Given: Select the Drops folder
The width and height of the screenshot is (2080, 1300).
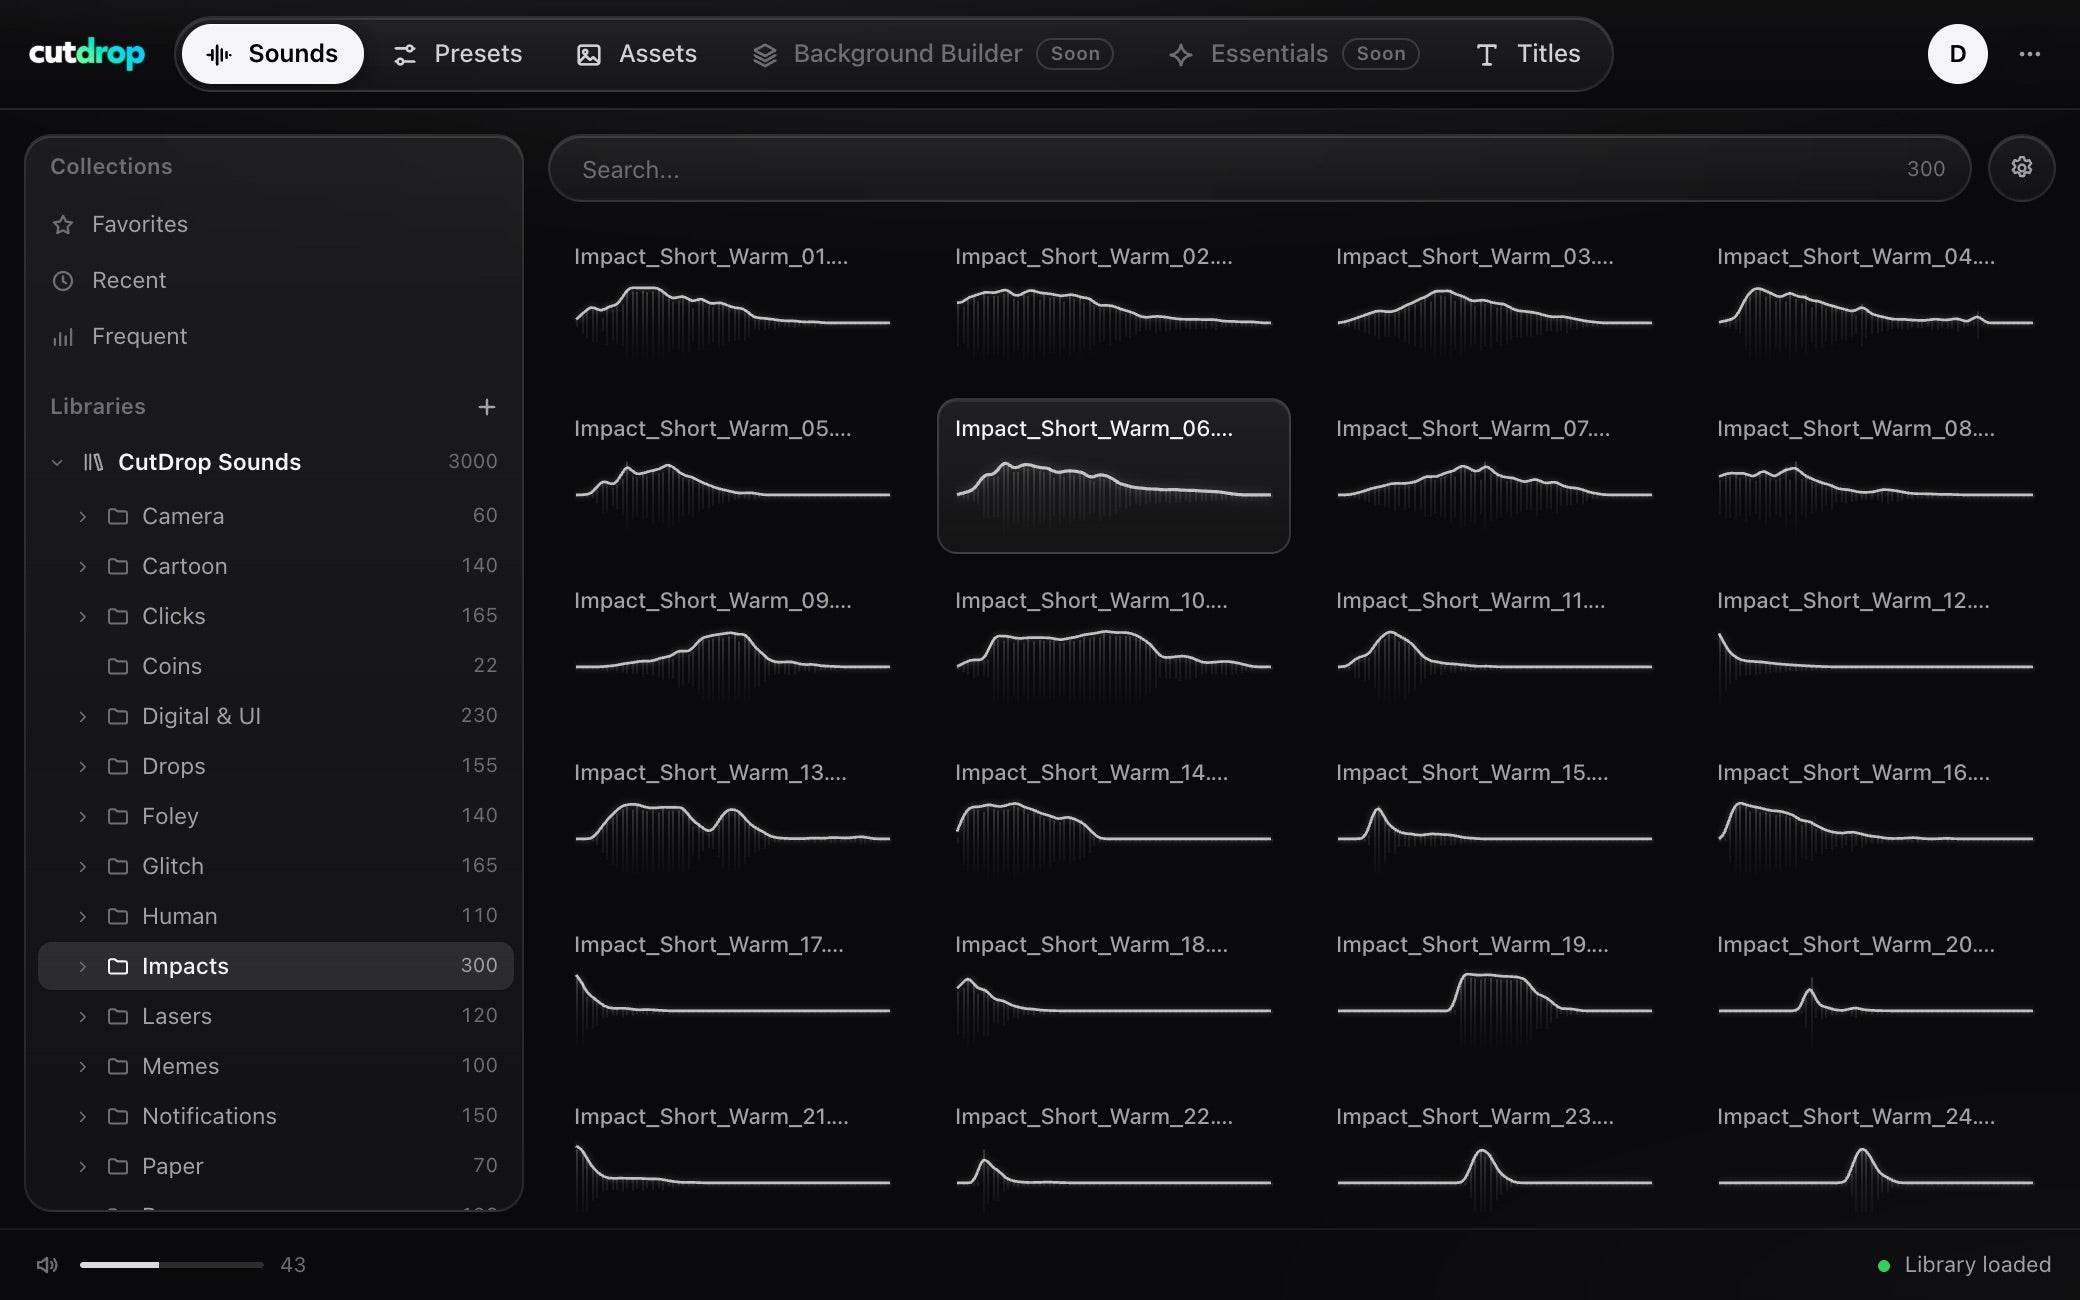Looking at the screenshot, I should 275,766.
